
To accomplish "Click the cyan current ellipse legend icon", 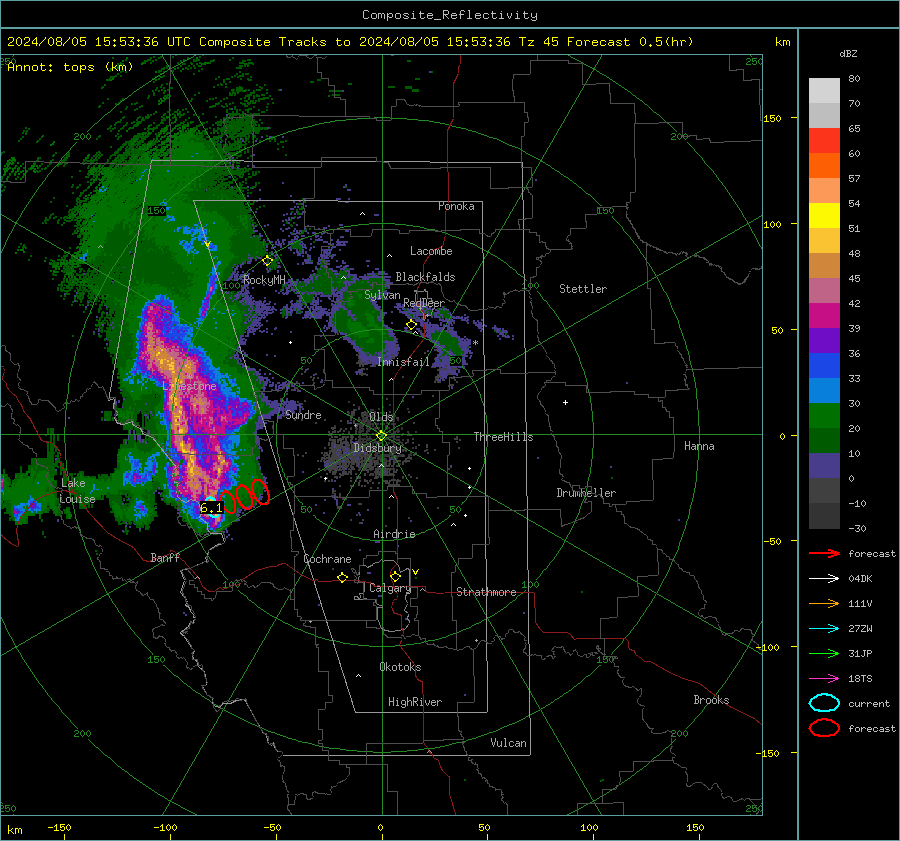I will point(824,703).
